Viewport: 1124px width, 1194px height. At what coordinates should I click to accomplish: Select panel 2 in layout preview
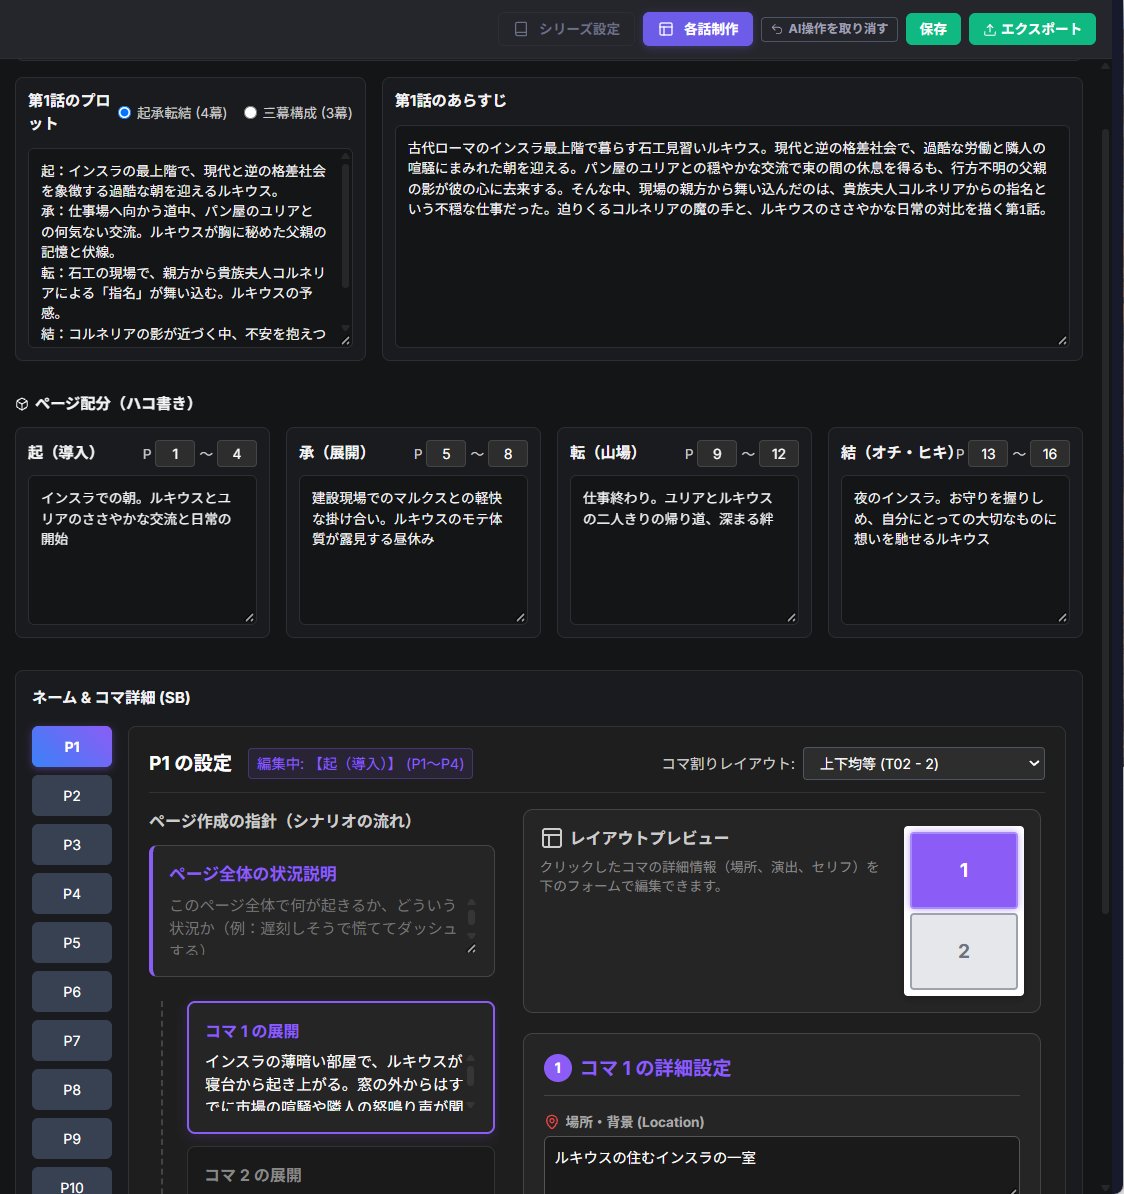click(x=963, y=951)
